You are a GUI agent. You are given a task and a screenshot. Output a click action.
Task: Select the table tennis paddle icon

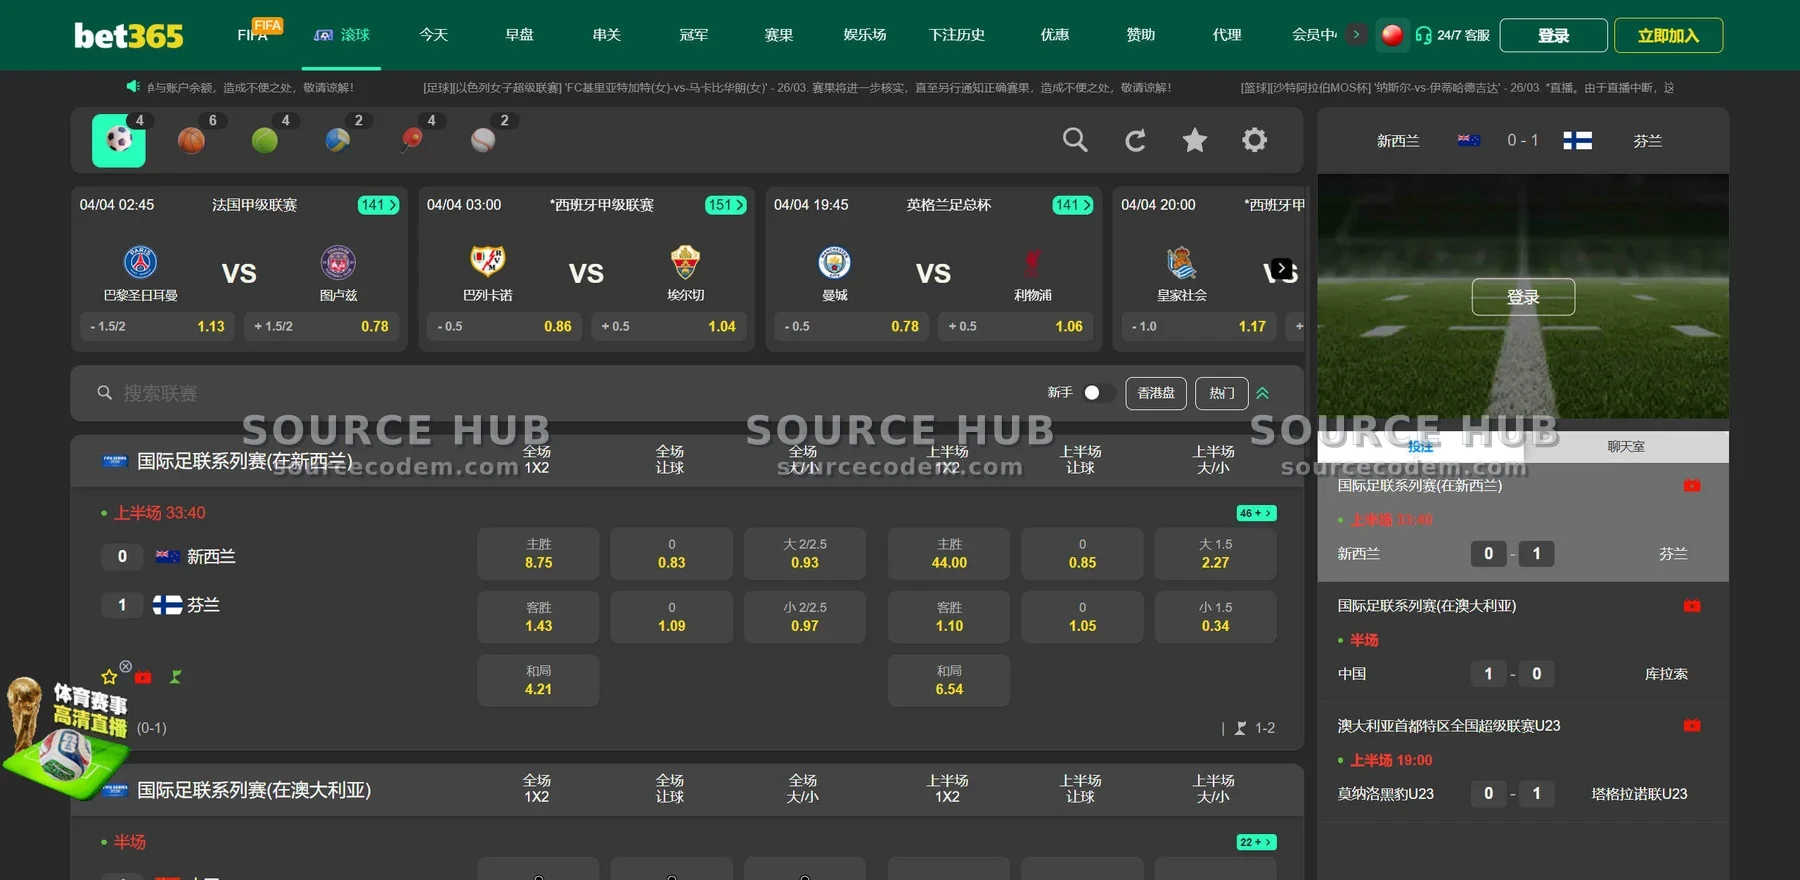click(411, 140)
